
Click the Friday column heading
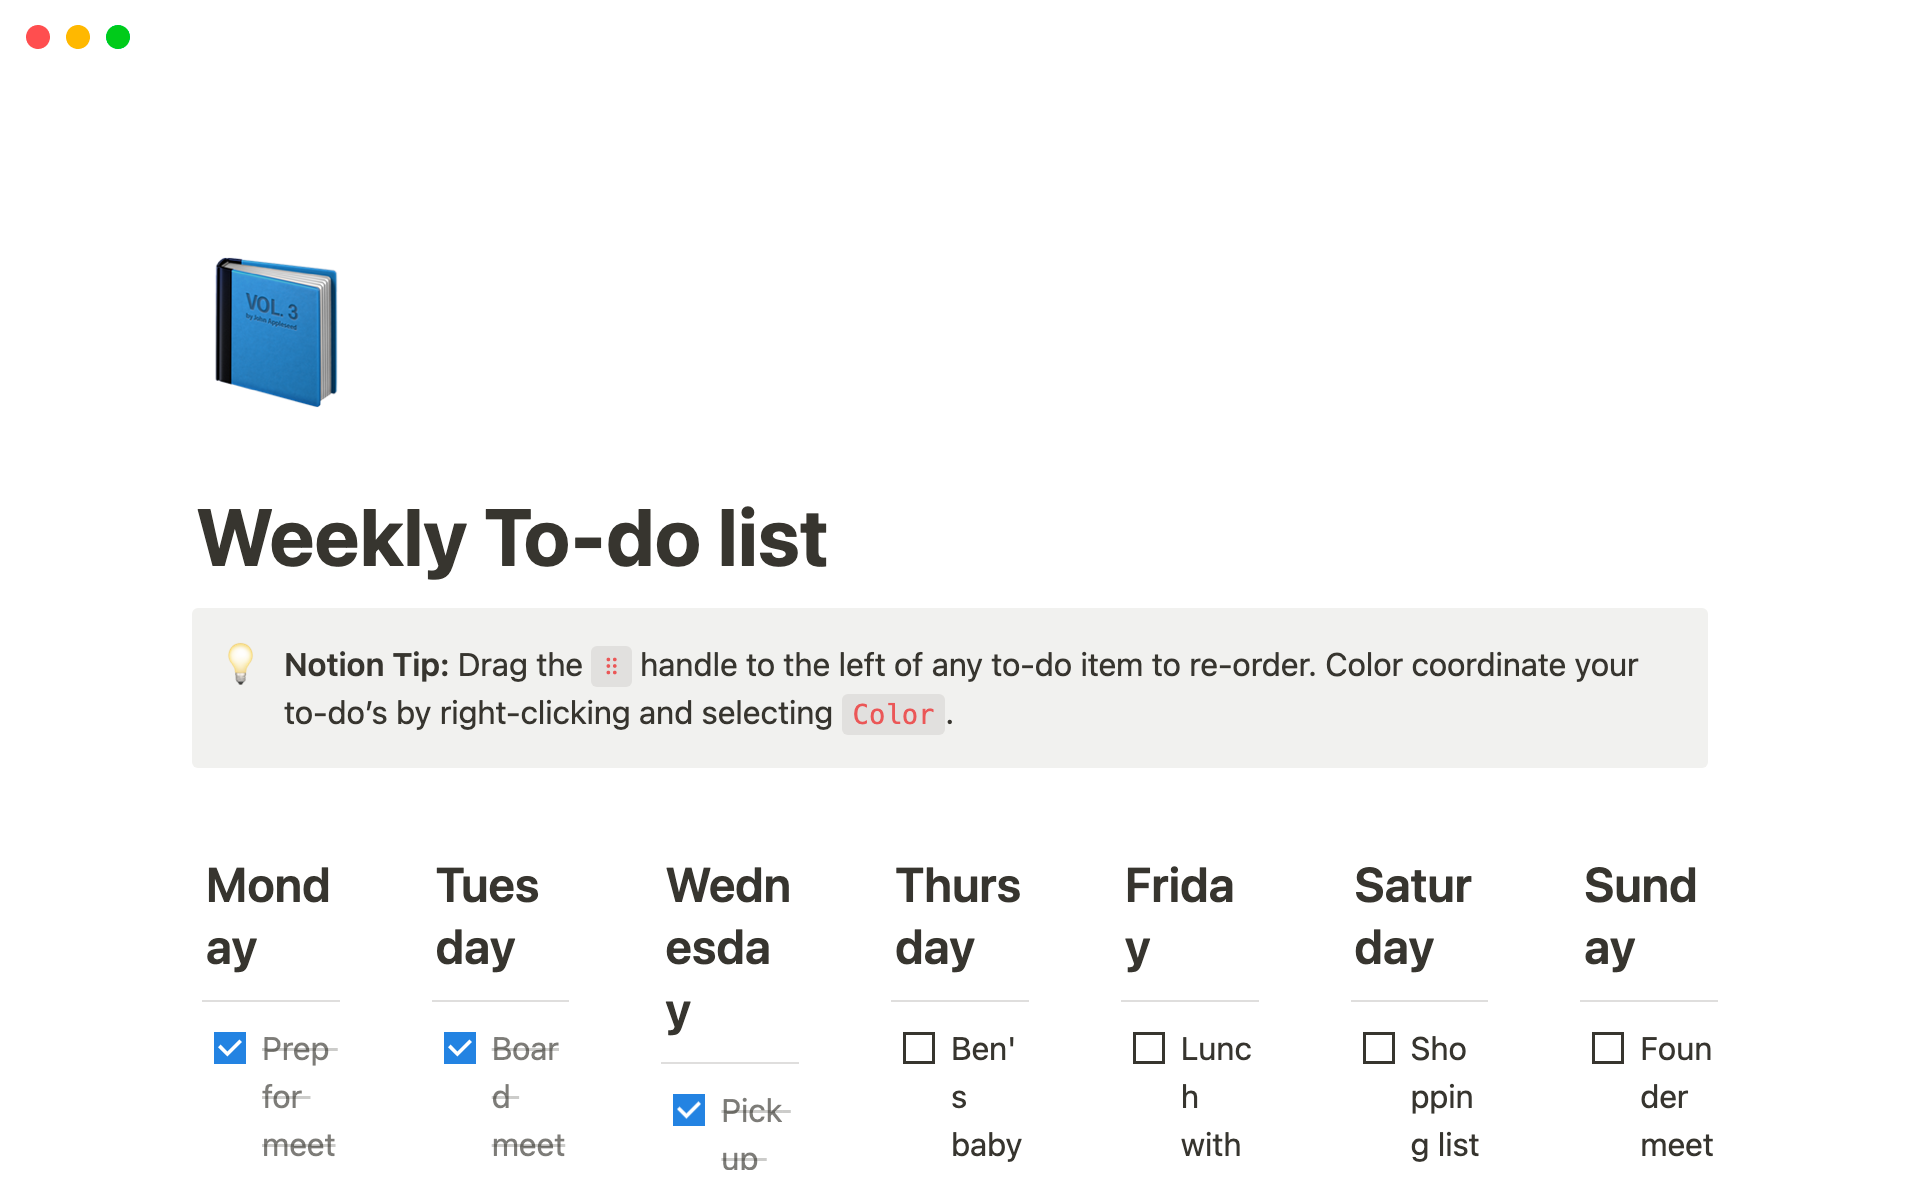pos(1179,916)
